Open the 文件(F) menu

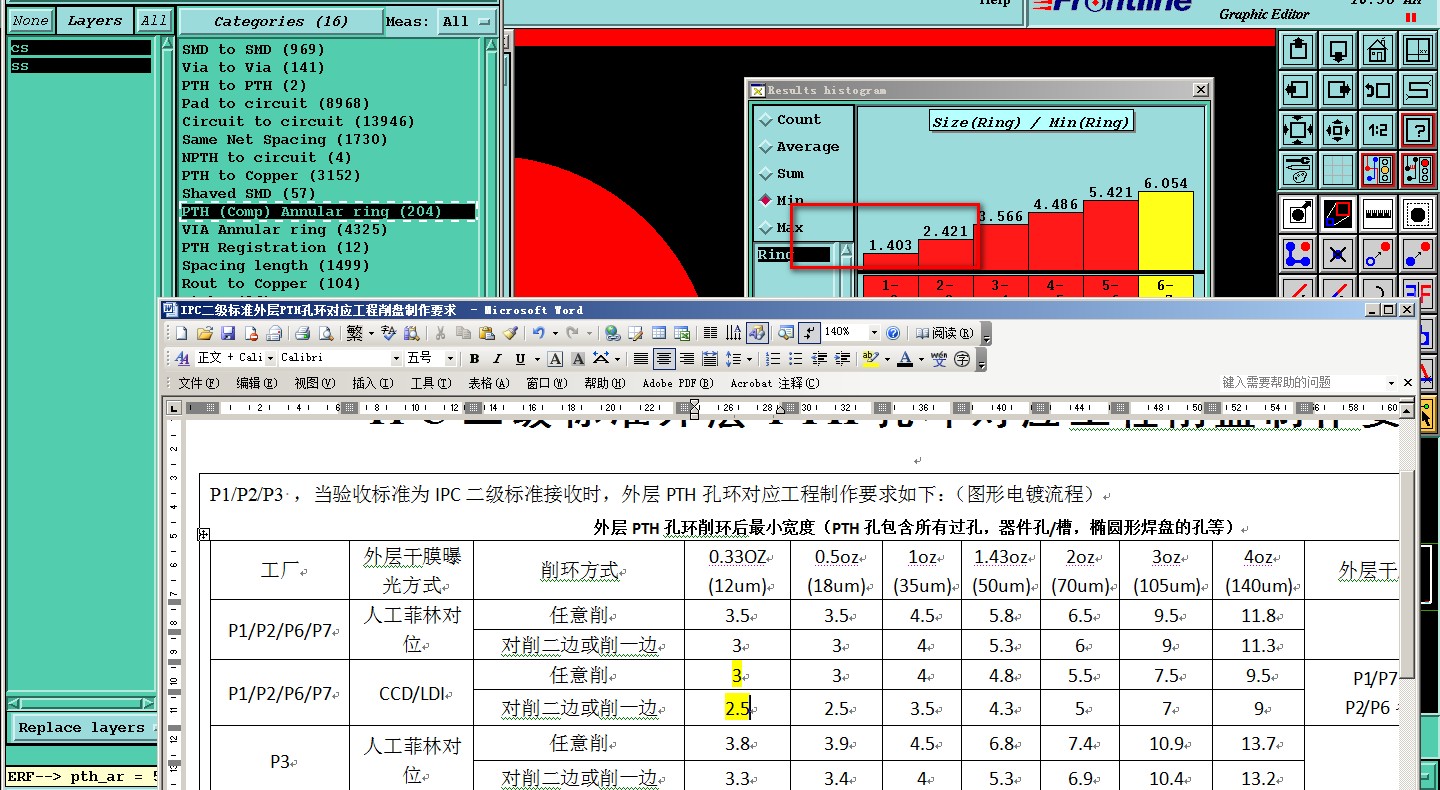[198, 383]
